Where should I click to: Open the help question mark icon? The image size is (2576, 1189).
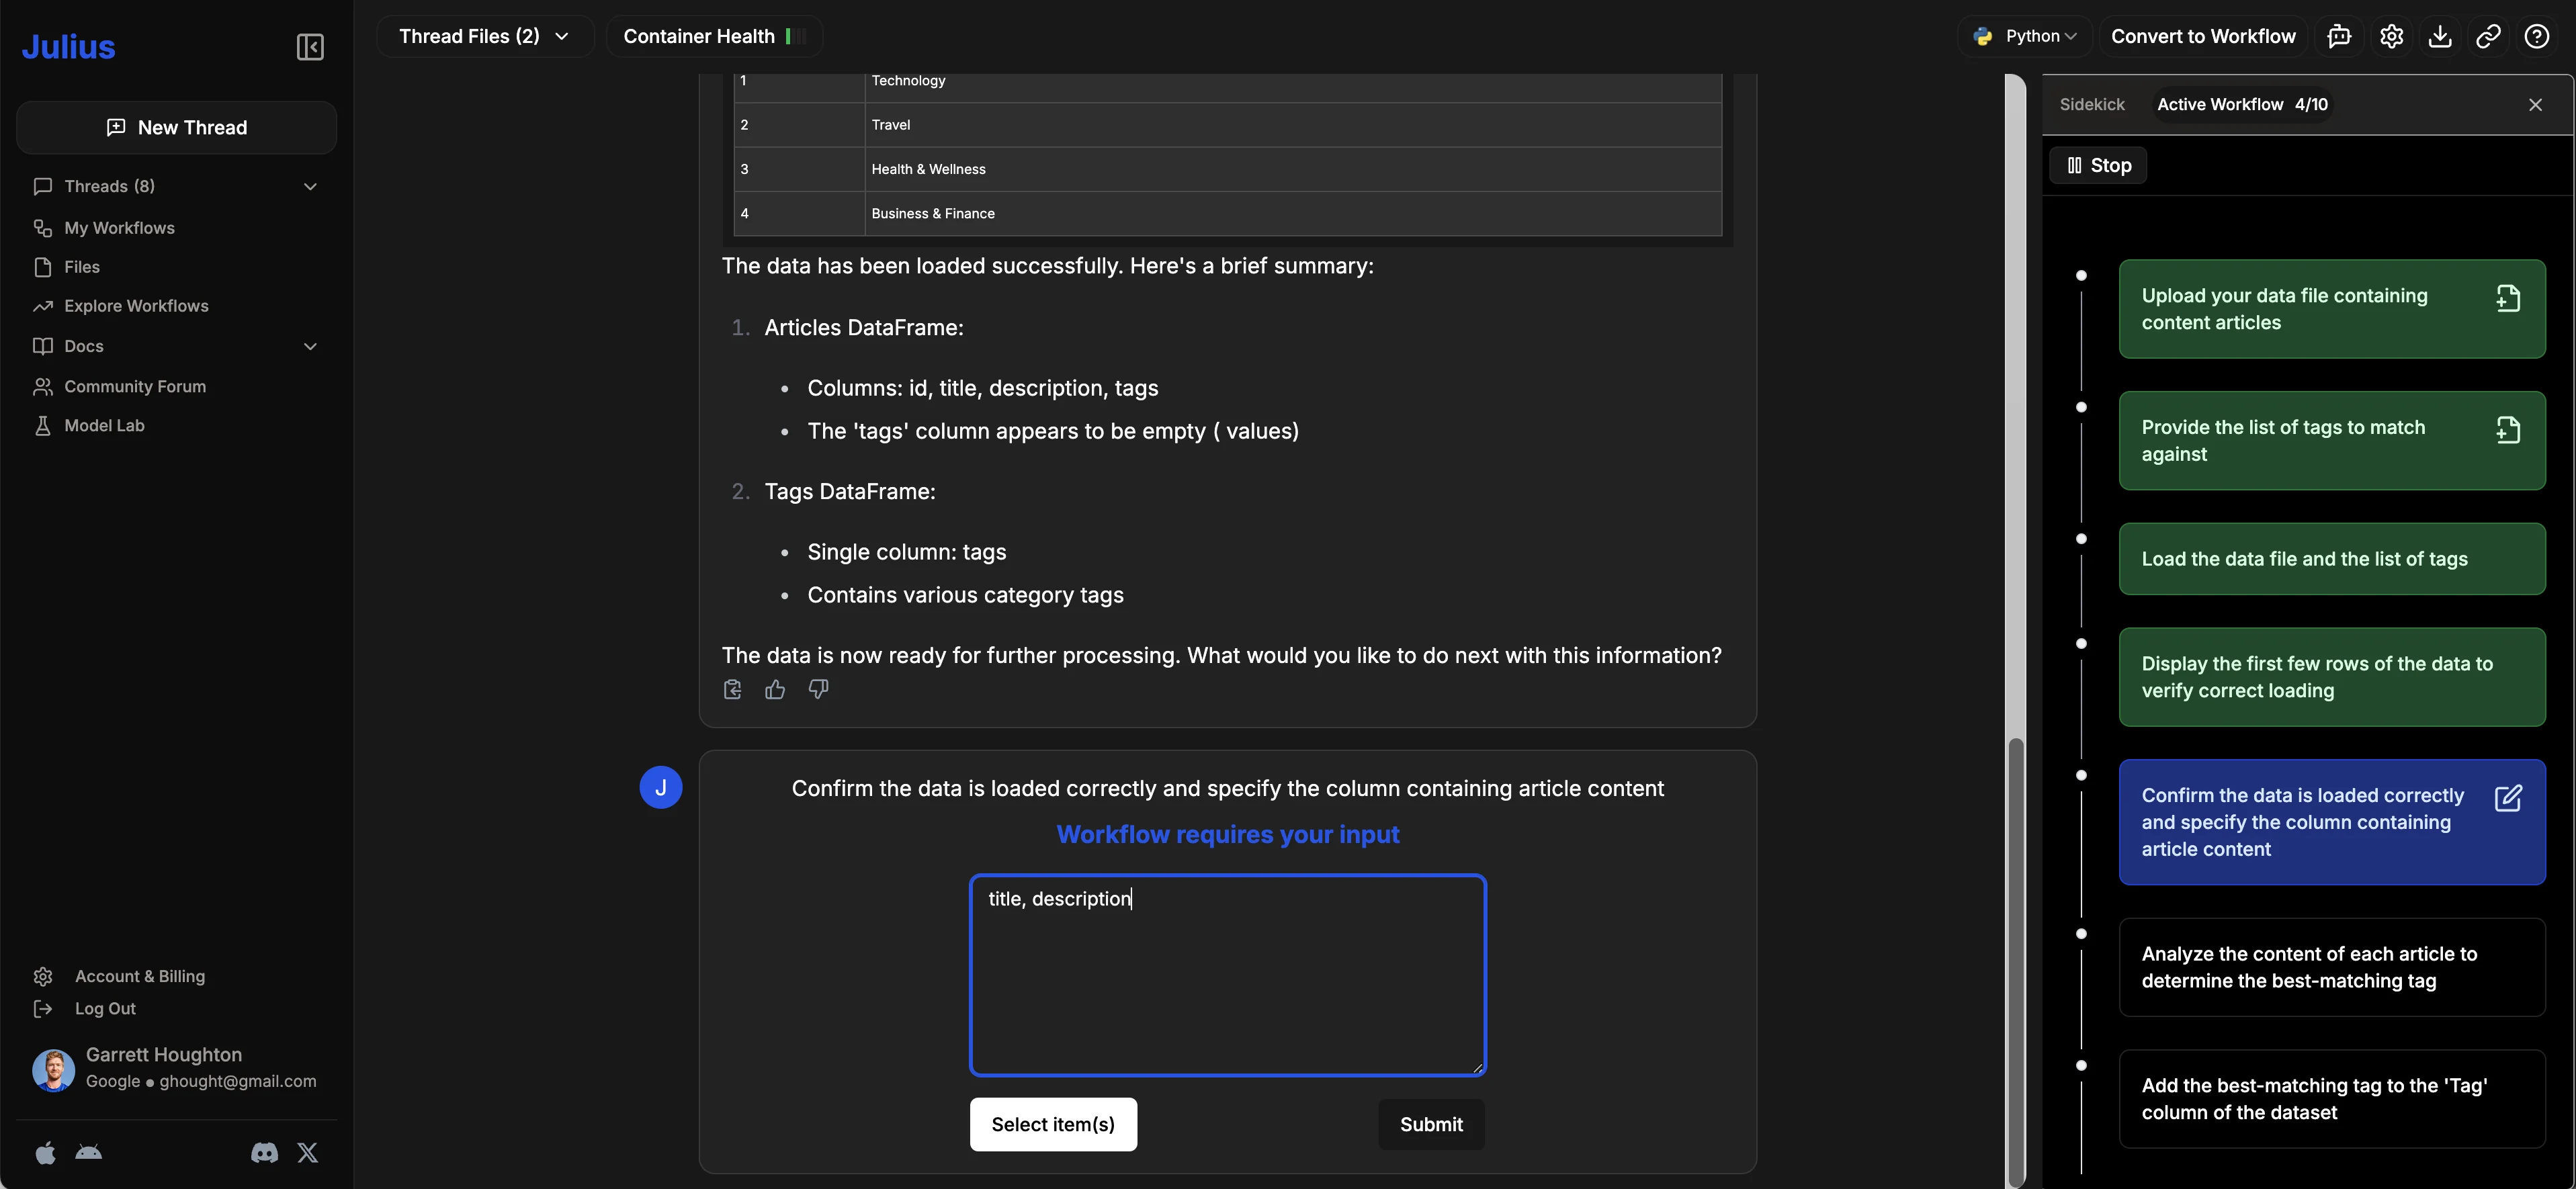click(x=2537, y=37)
